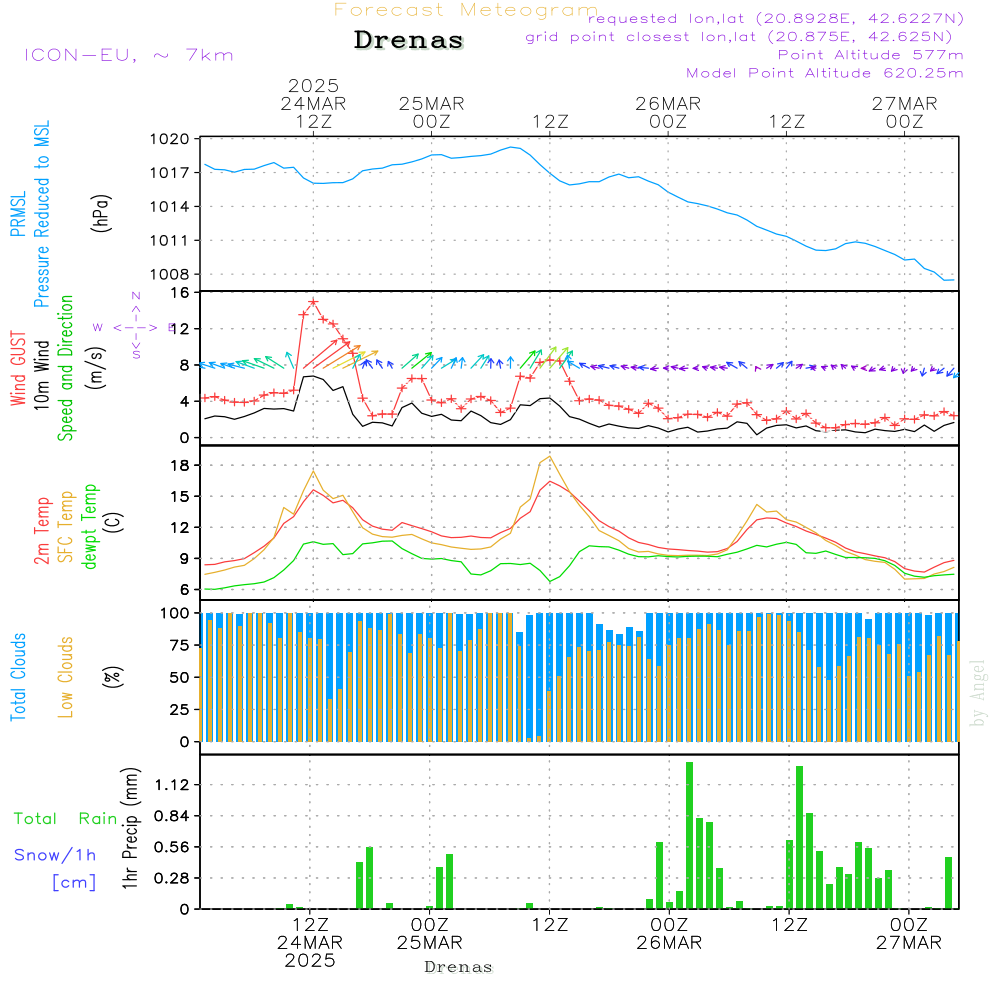Click the bottom 24MAR 2025 12Z label
1000x1000 pixels.
point(310,943)
